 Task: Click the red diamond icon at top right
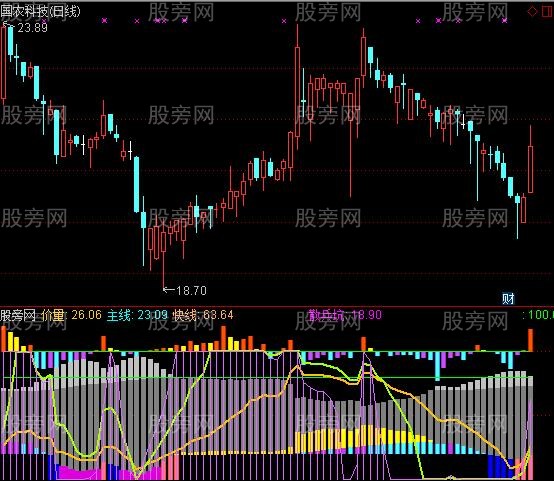click(x=532, y=12)
